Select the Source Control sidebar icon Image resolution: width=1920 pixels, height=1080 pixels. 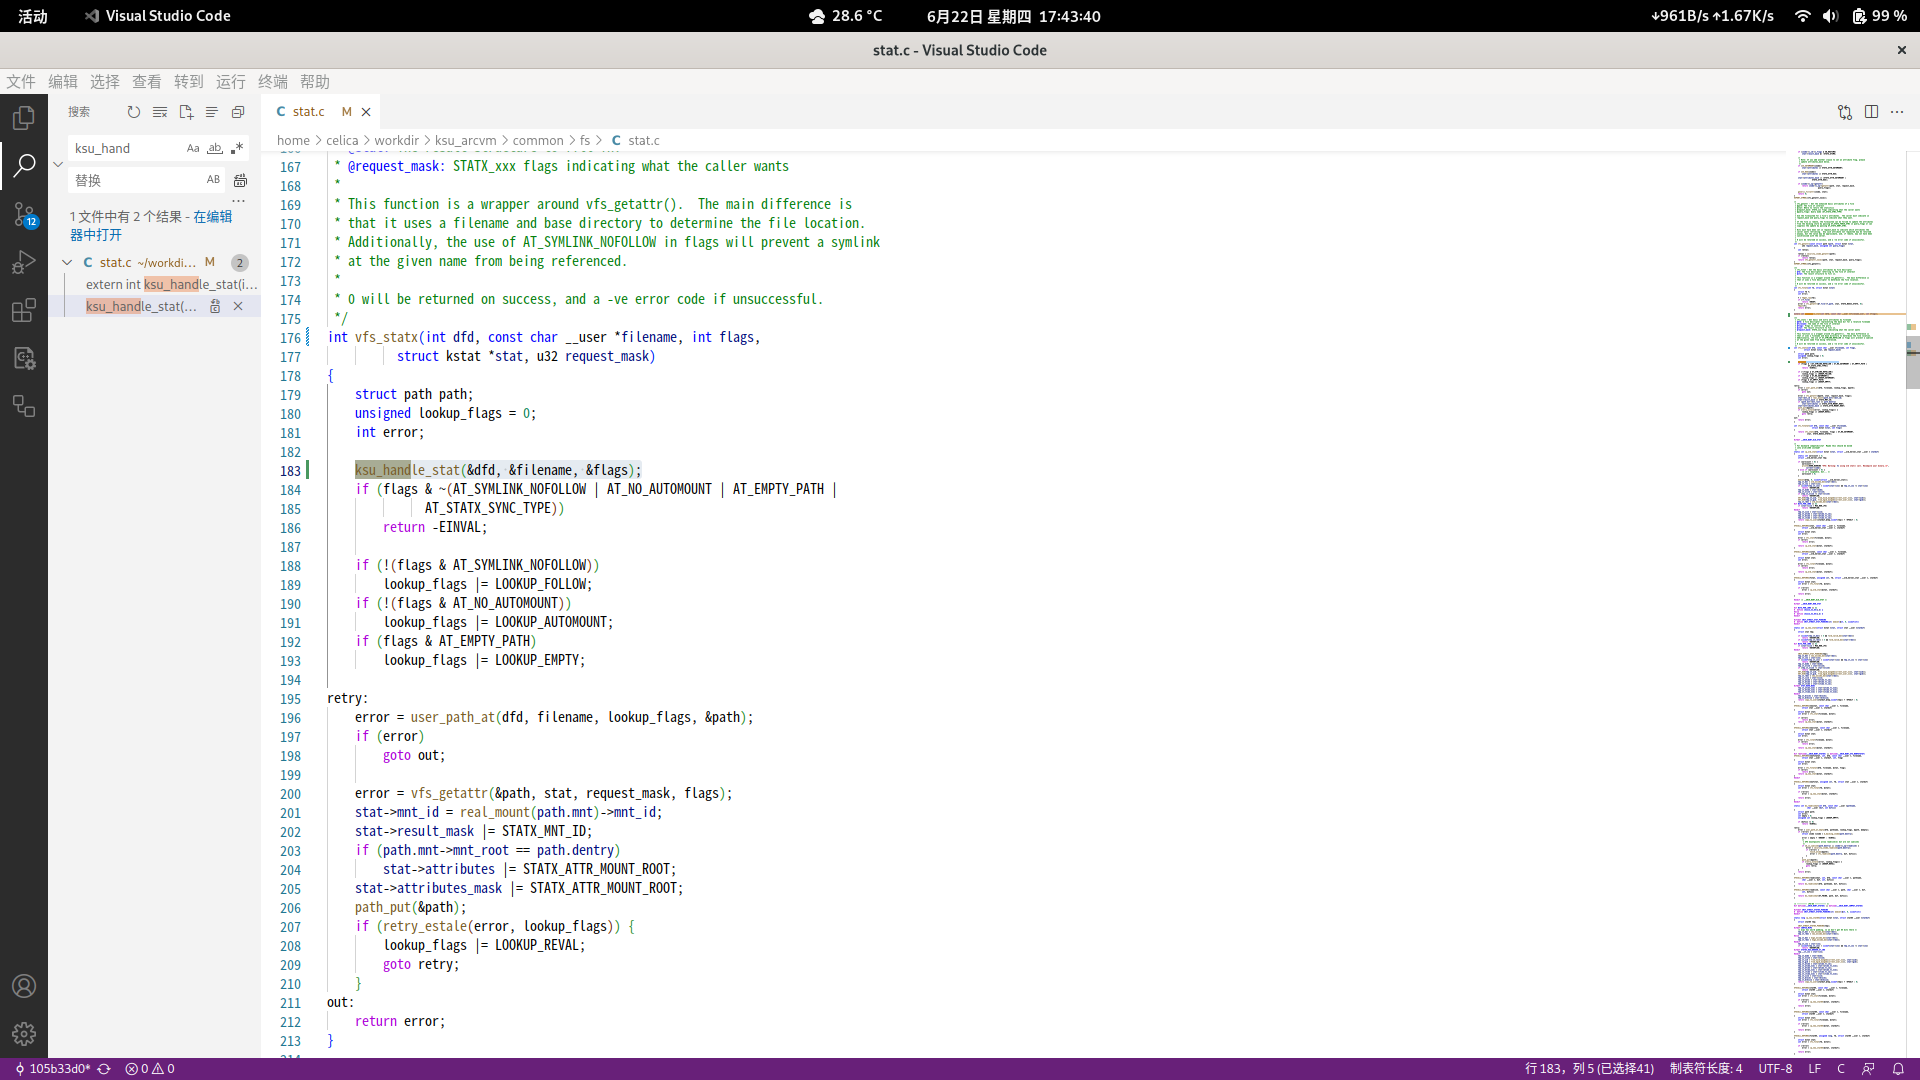24,214
